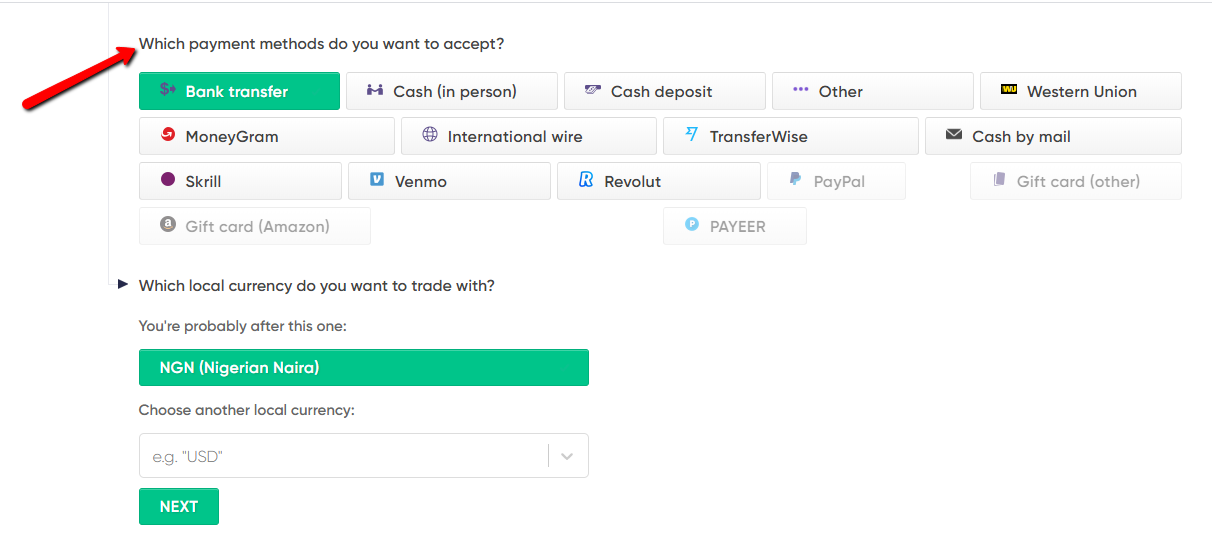This screenshot has height=542, width=1212.
Task: Click the Skrill purple circle icon
Action: pyautogui.click(x=168, y=180)
